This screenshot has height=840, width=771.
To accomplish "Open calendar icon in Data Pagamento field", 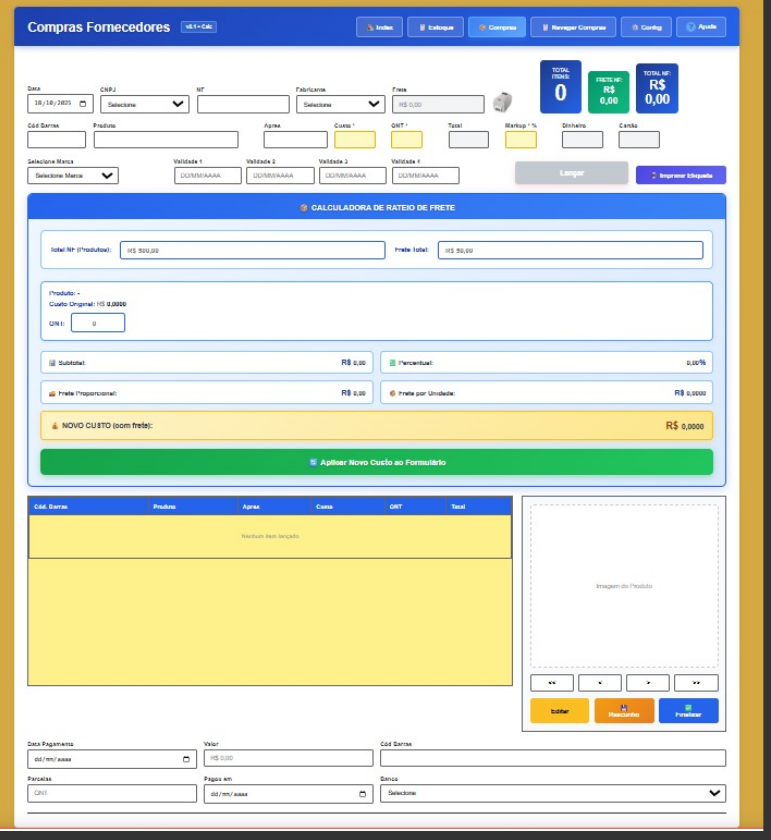I will click(x=186, y=759).
